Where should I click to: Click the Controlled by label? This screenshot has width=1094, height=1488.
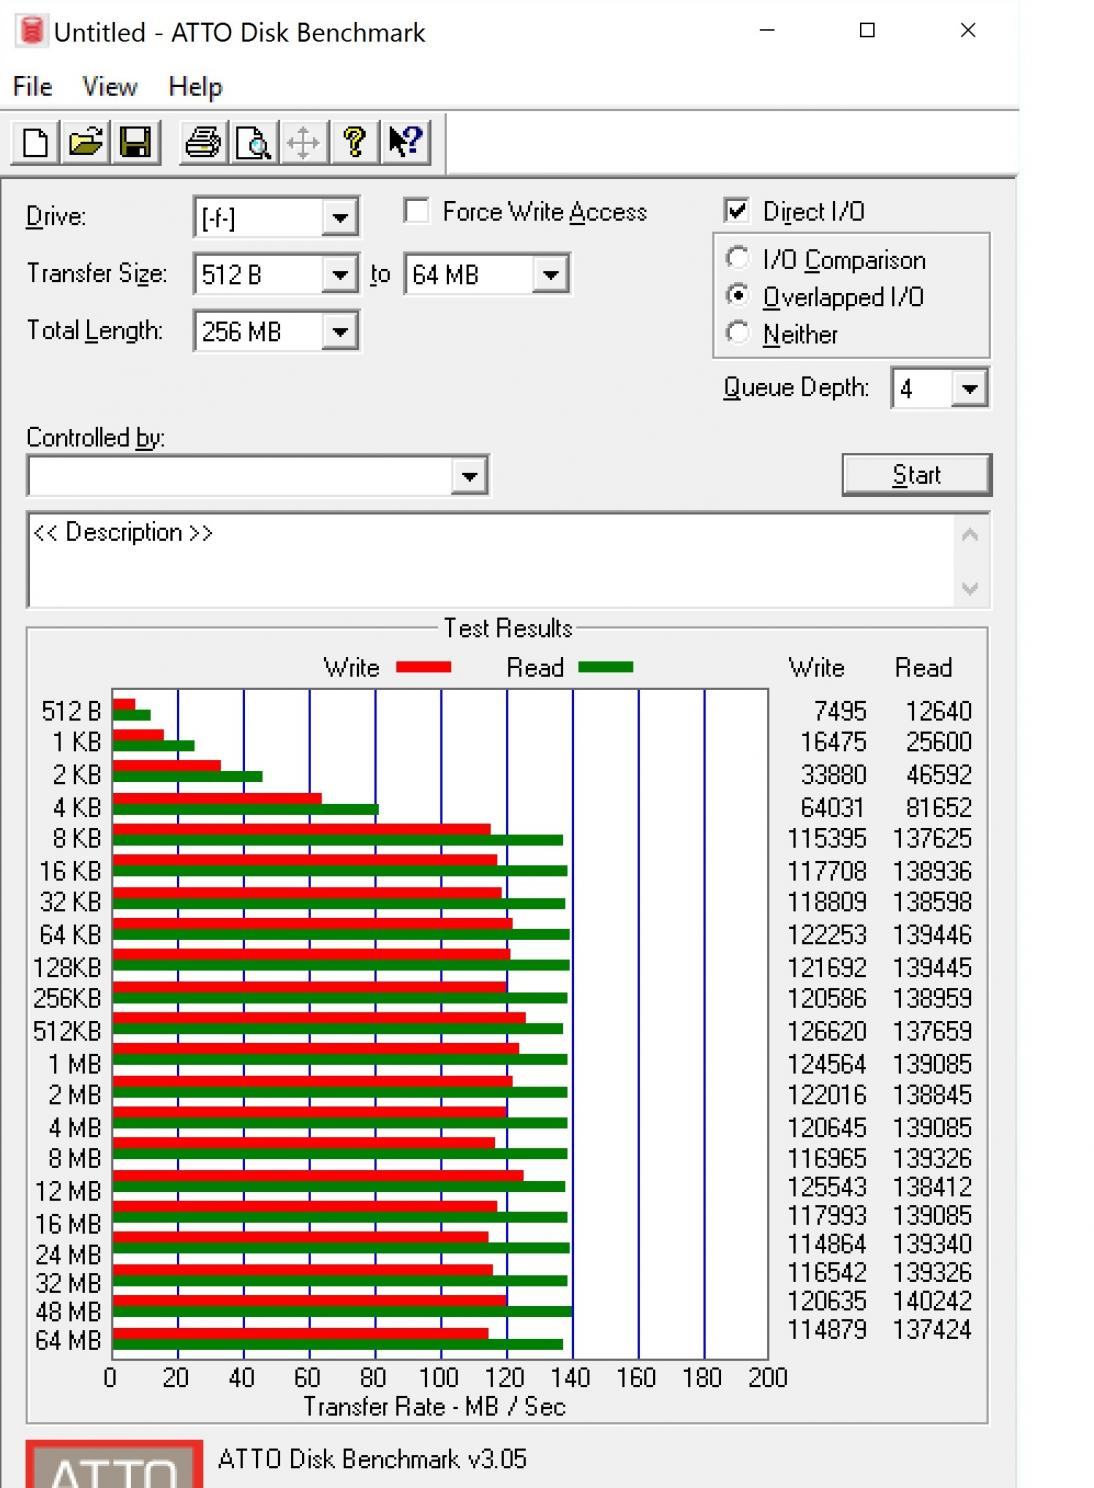point(95,438)
